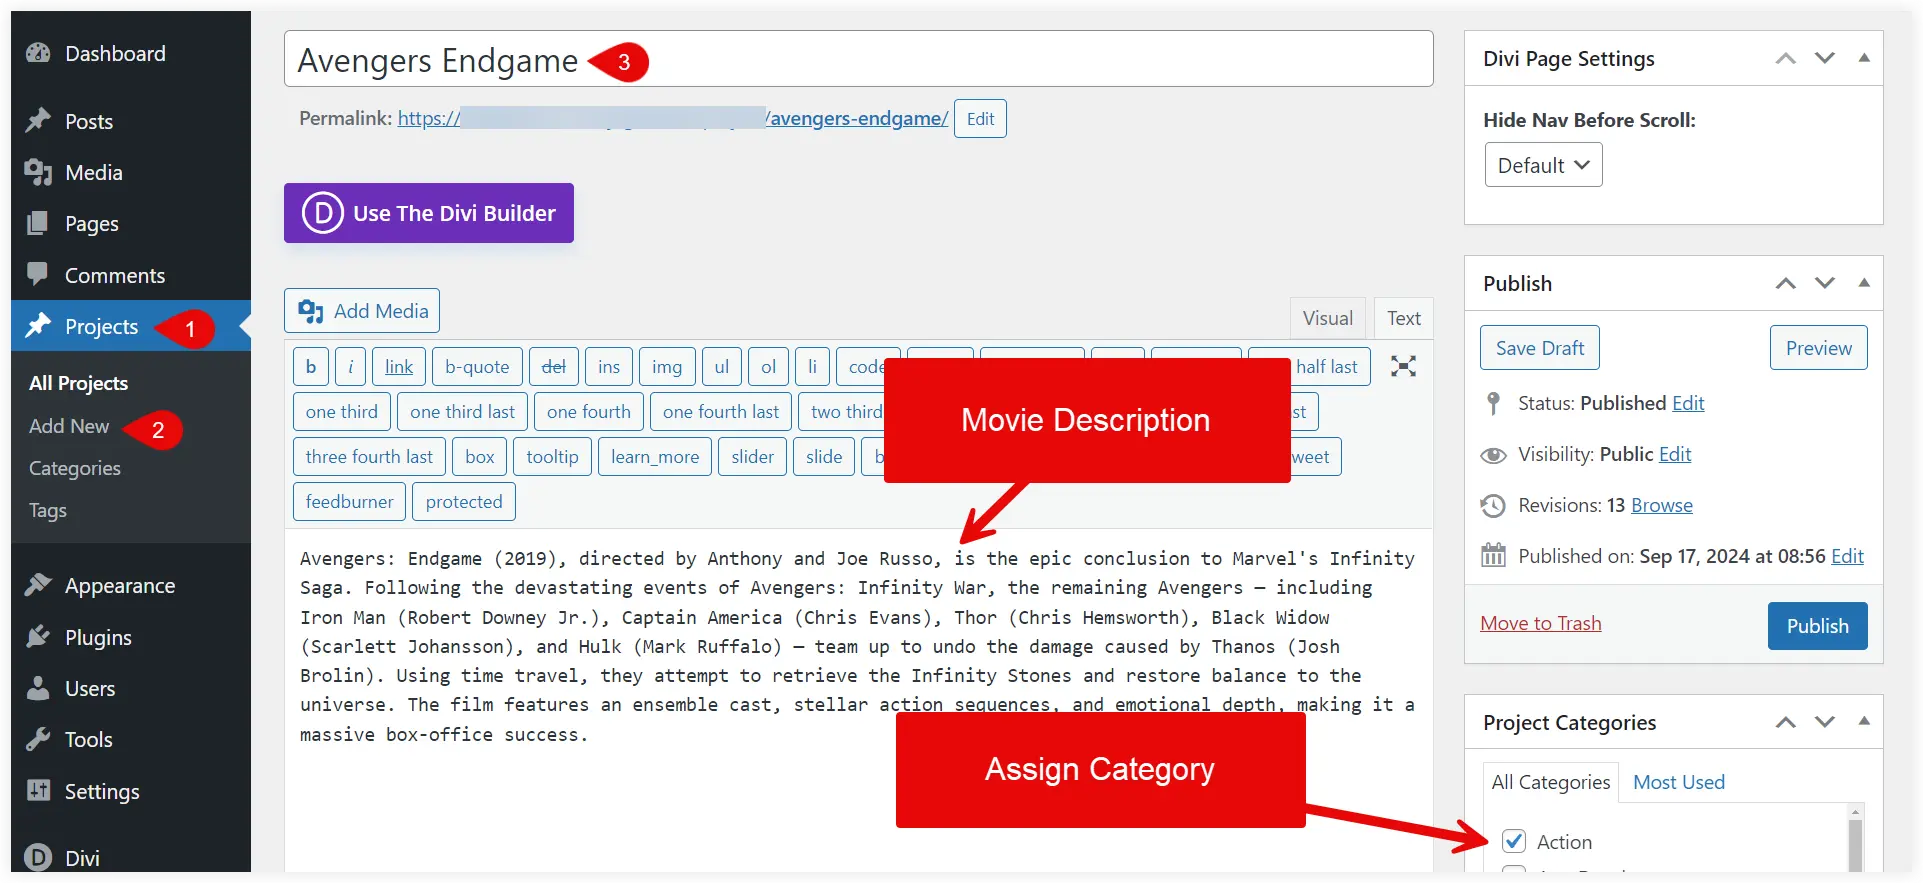
Task: Click the b-quote quicktag
Action: click(x=477, y=367)
